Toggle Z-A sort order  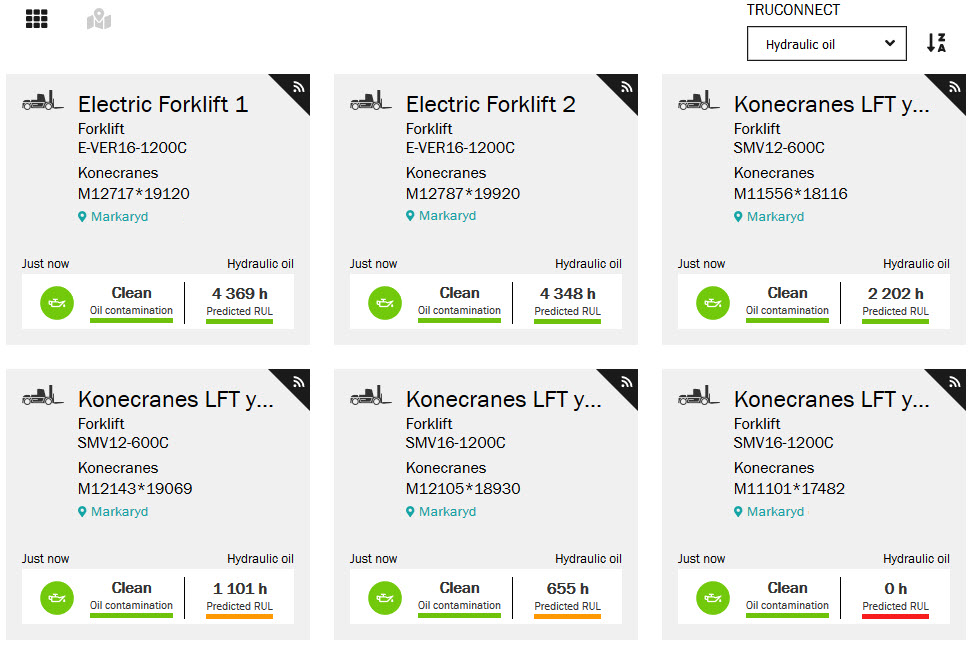(x=936, y=43)
